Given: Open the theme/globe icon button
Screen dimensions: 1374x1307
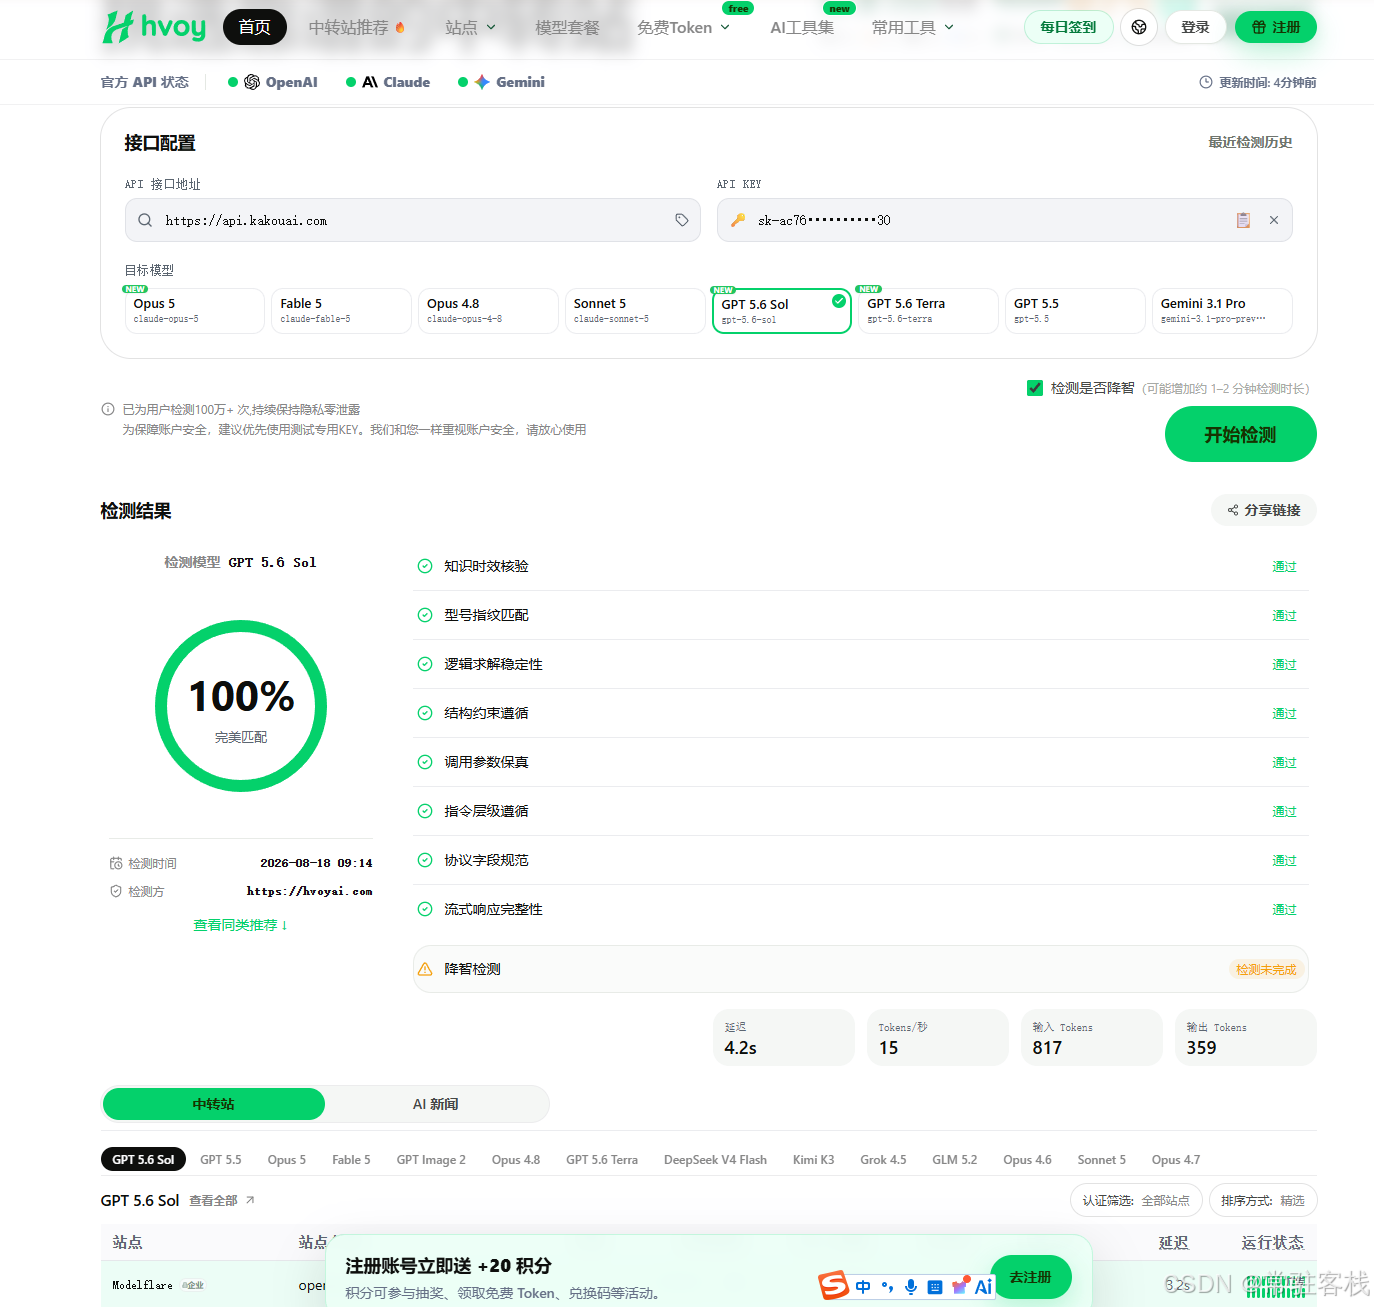Looking at the screenshot, I should point(1139,27).
